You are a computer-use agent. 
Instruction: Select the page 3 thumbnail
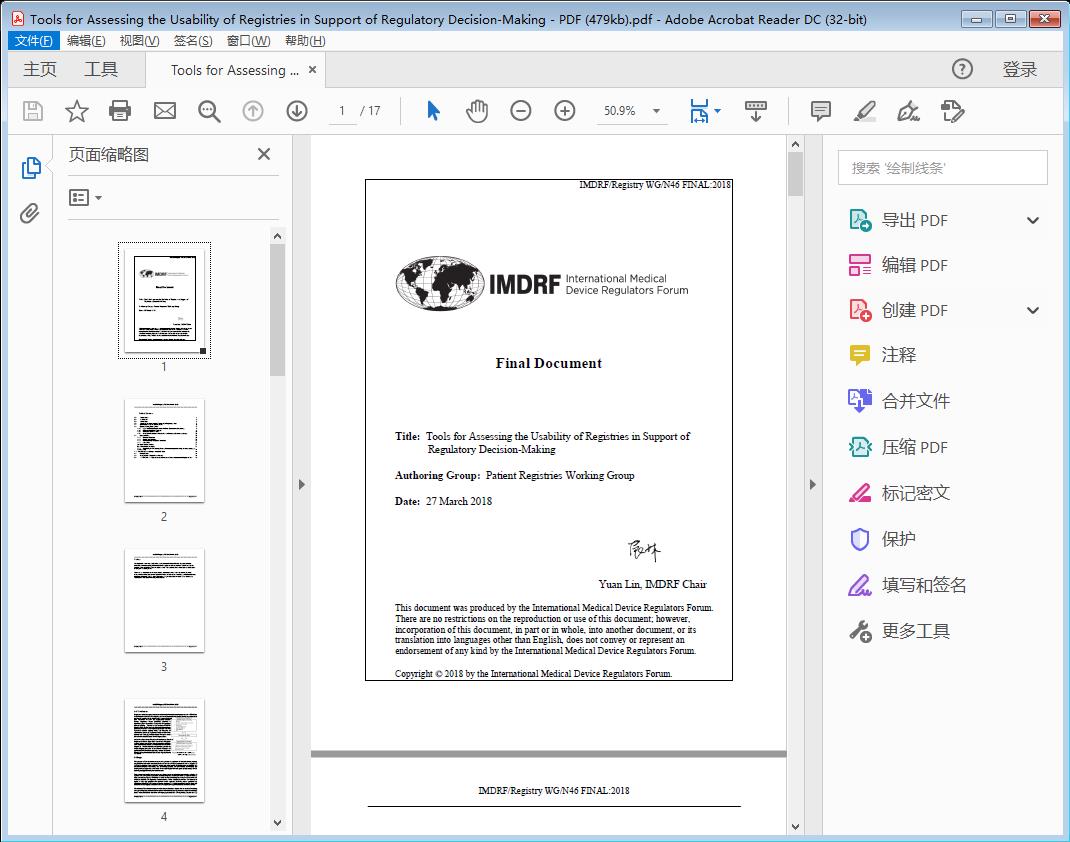pyautogui.click(x=164, y=600)
